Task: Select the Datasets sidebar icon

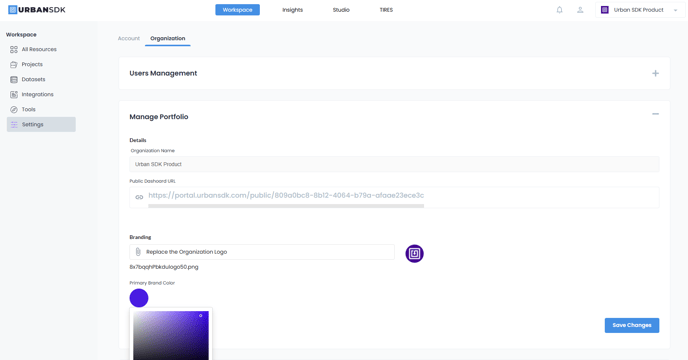Action: coord(14,79)
